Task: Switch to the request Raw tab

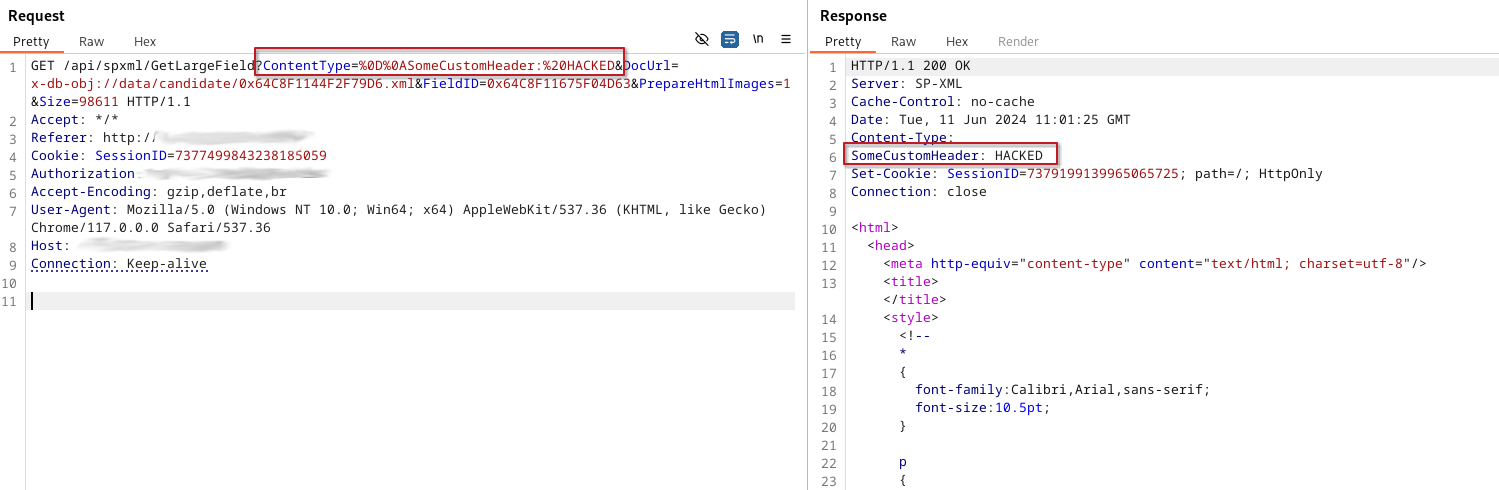Action: coord(92,41)
